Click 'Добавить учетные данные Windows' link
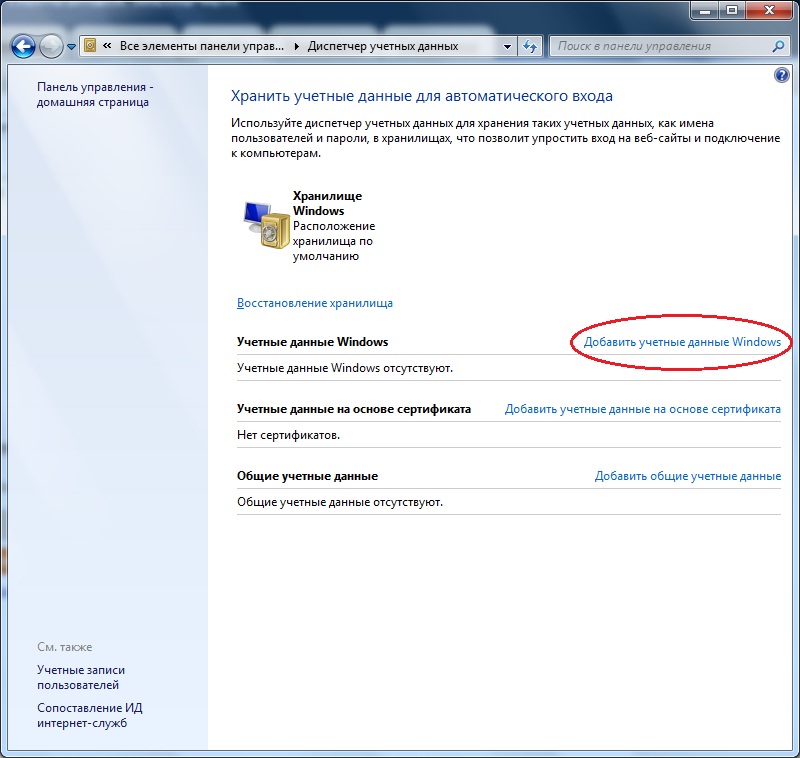The width and height of the screenshot is (800, 758). pyautogui.click(x=682, y=342)
